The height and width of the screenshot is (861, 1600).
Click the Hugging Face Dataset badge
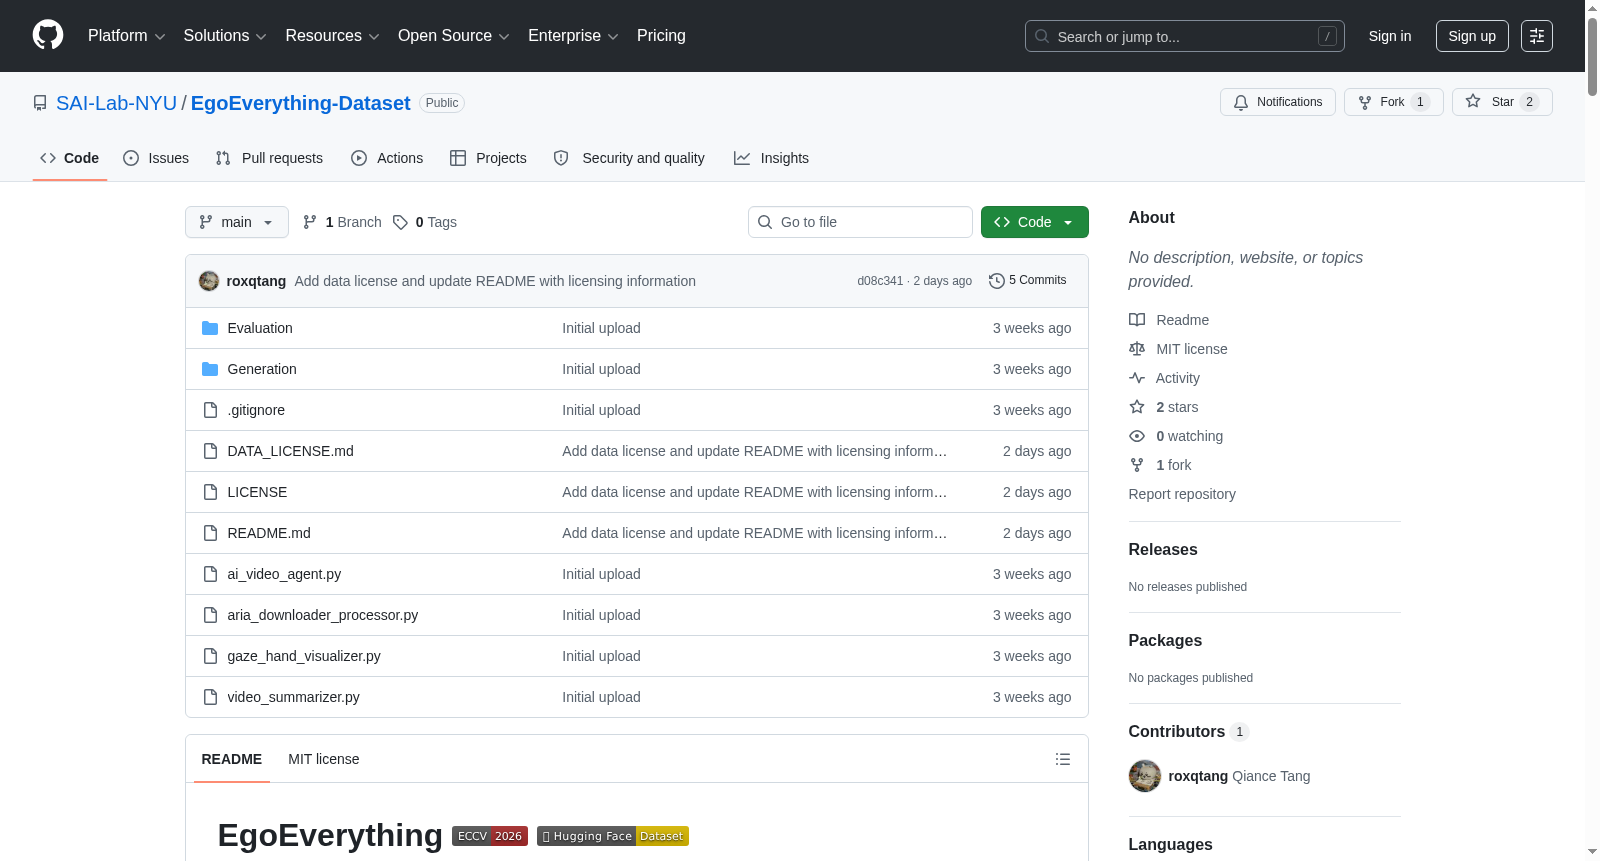point(613,836)
